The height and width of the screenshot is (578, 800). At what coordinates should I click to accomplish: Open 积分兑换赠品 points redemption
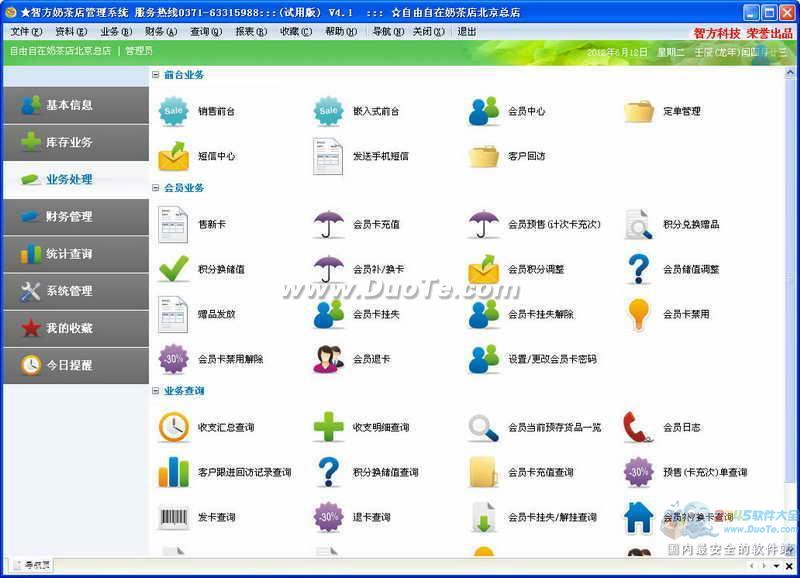639,224
